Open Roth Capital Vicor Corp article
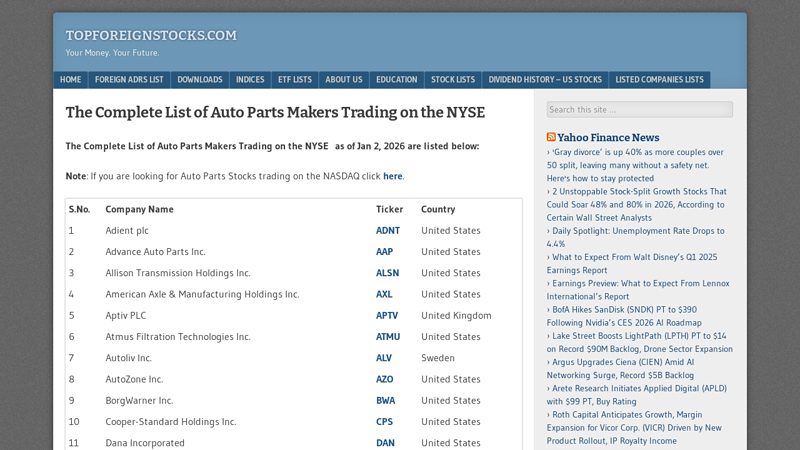The image size is (800, 450). pos(634,428)
